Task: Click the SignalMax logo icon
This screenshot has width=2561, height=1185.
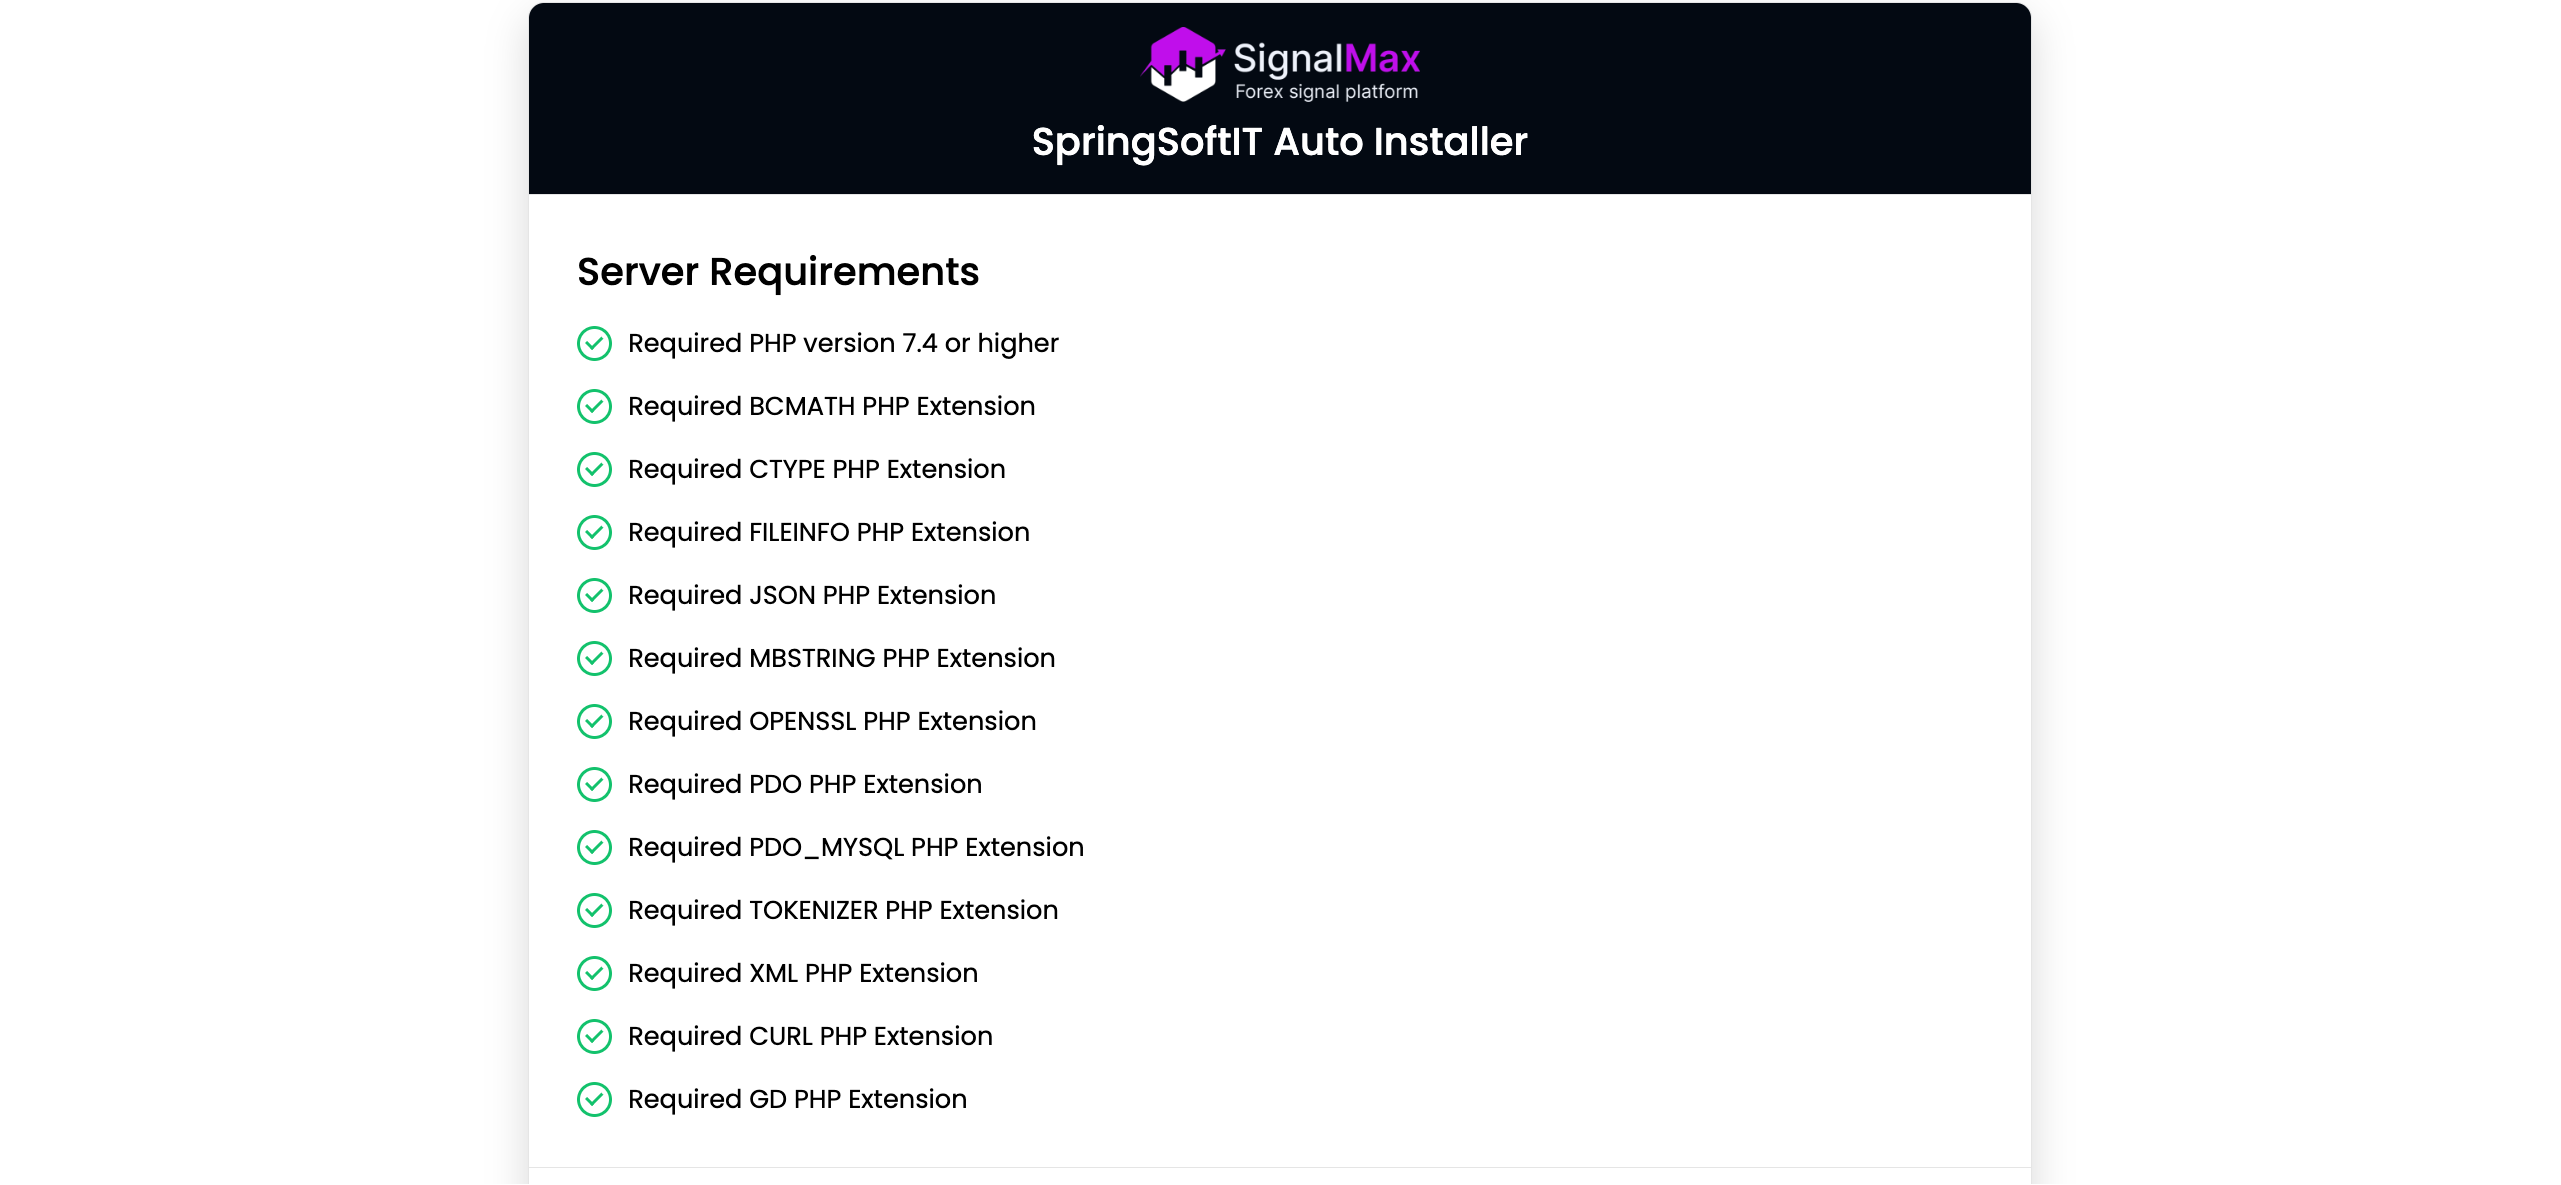Action: click(x=1182, y=64)
